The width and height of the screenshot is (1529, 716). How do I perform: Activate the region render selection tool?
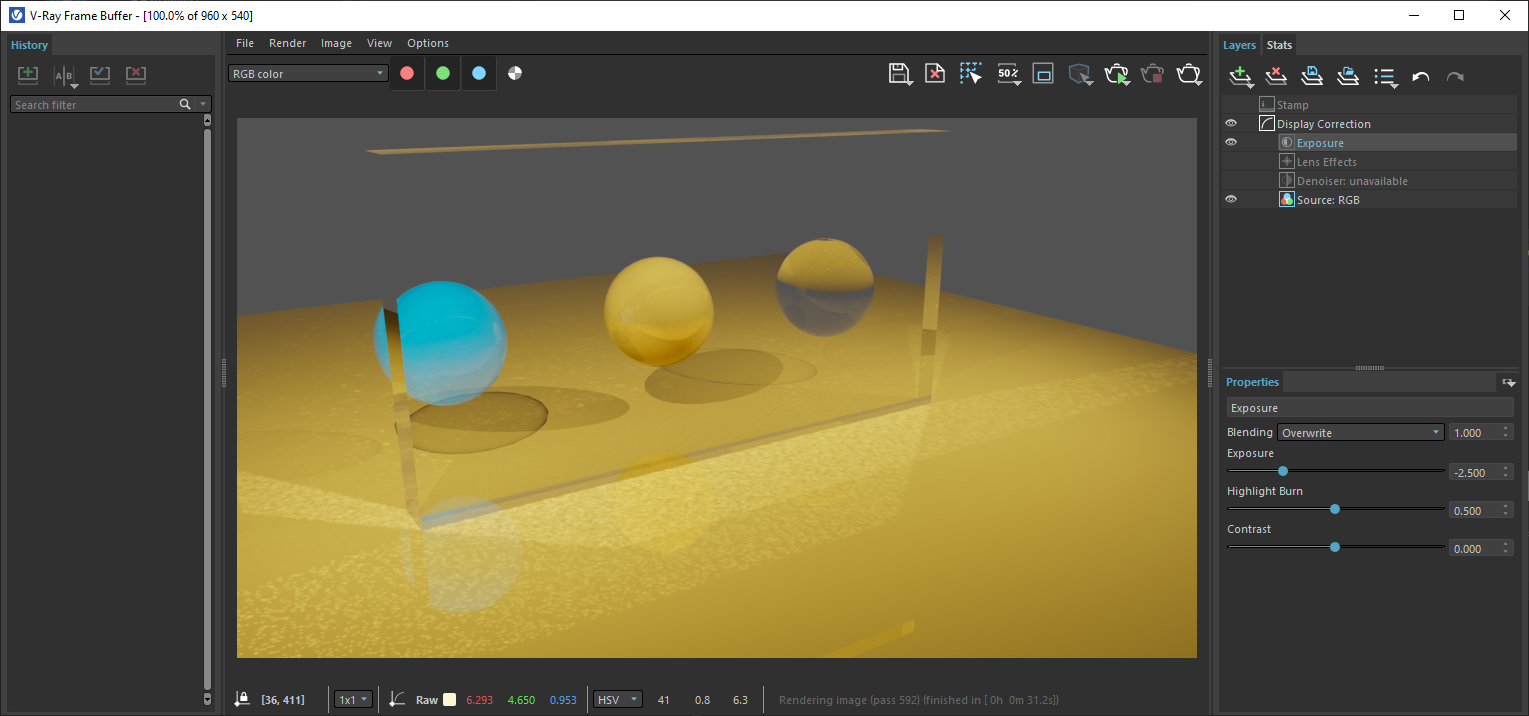click(x=970, y=74)
